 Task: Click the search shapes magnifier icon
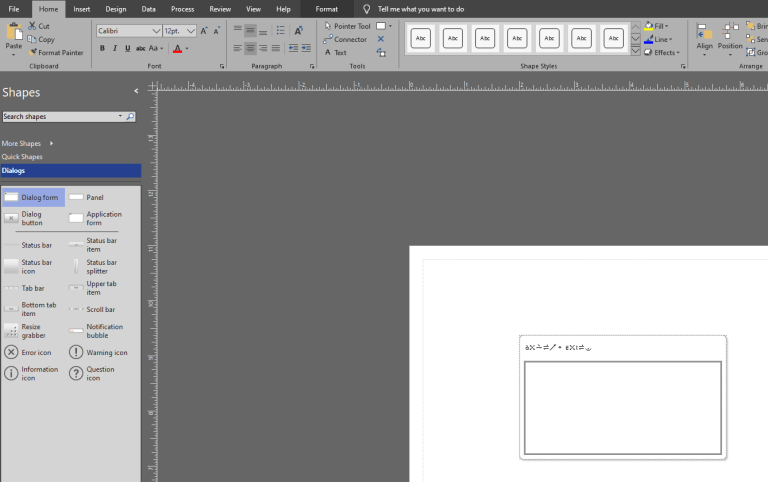point(130,117)
